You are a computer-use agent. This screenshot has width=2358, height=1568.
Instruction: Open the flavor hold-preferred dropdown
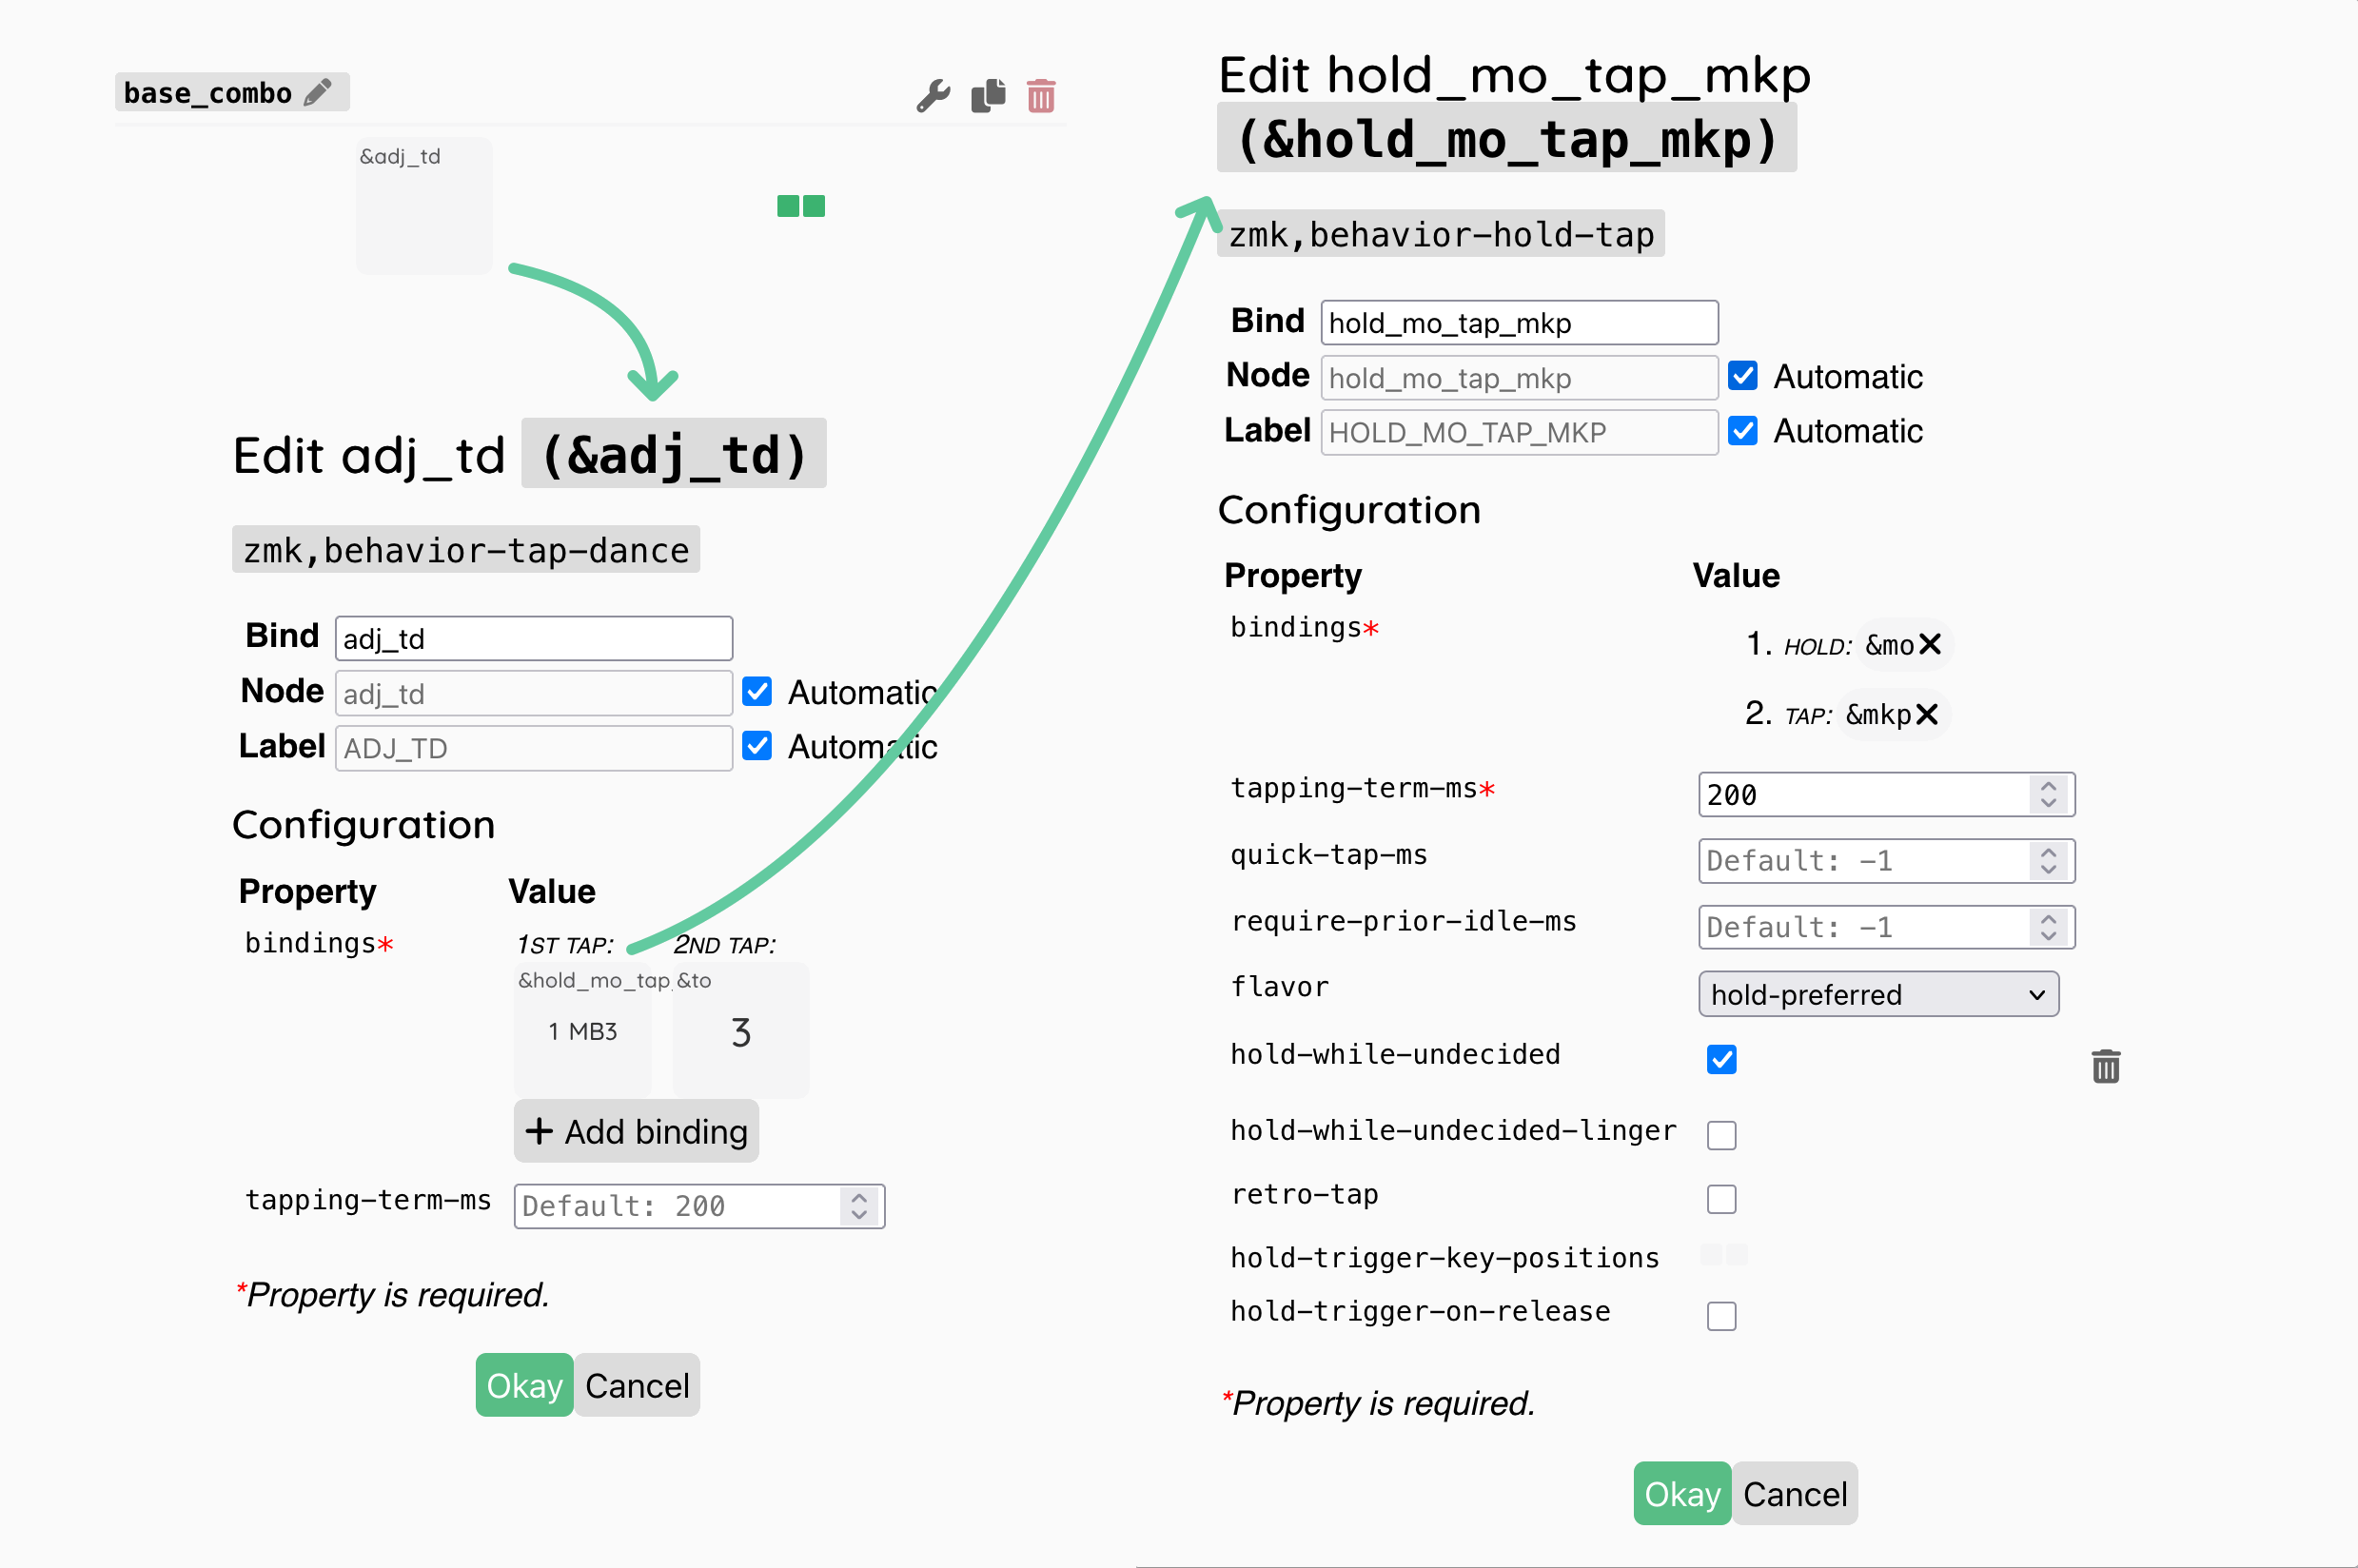(x=1877, y=994)
